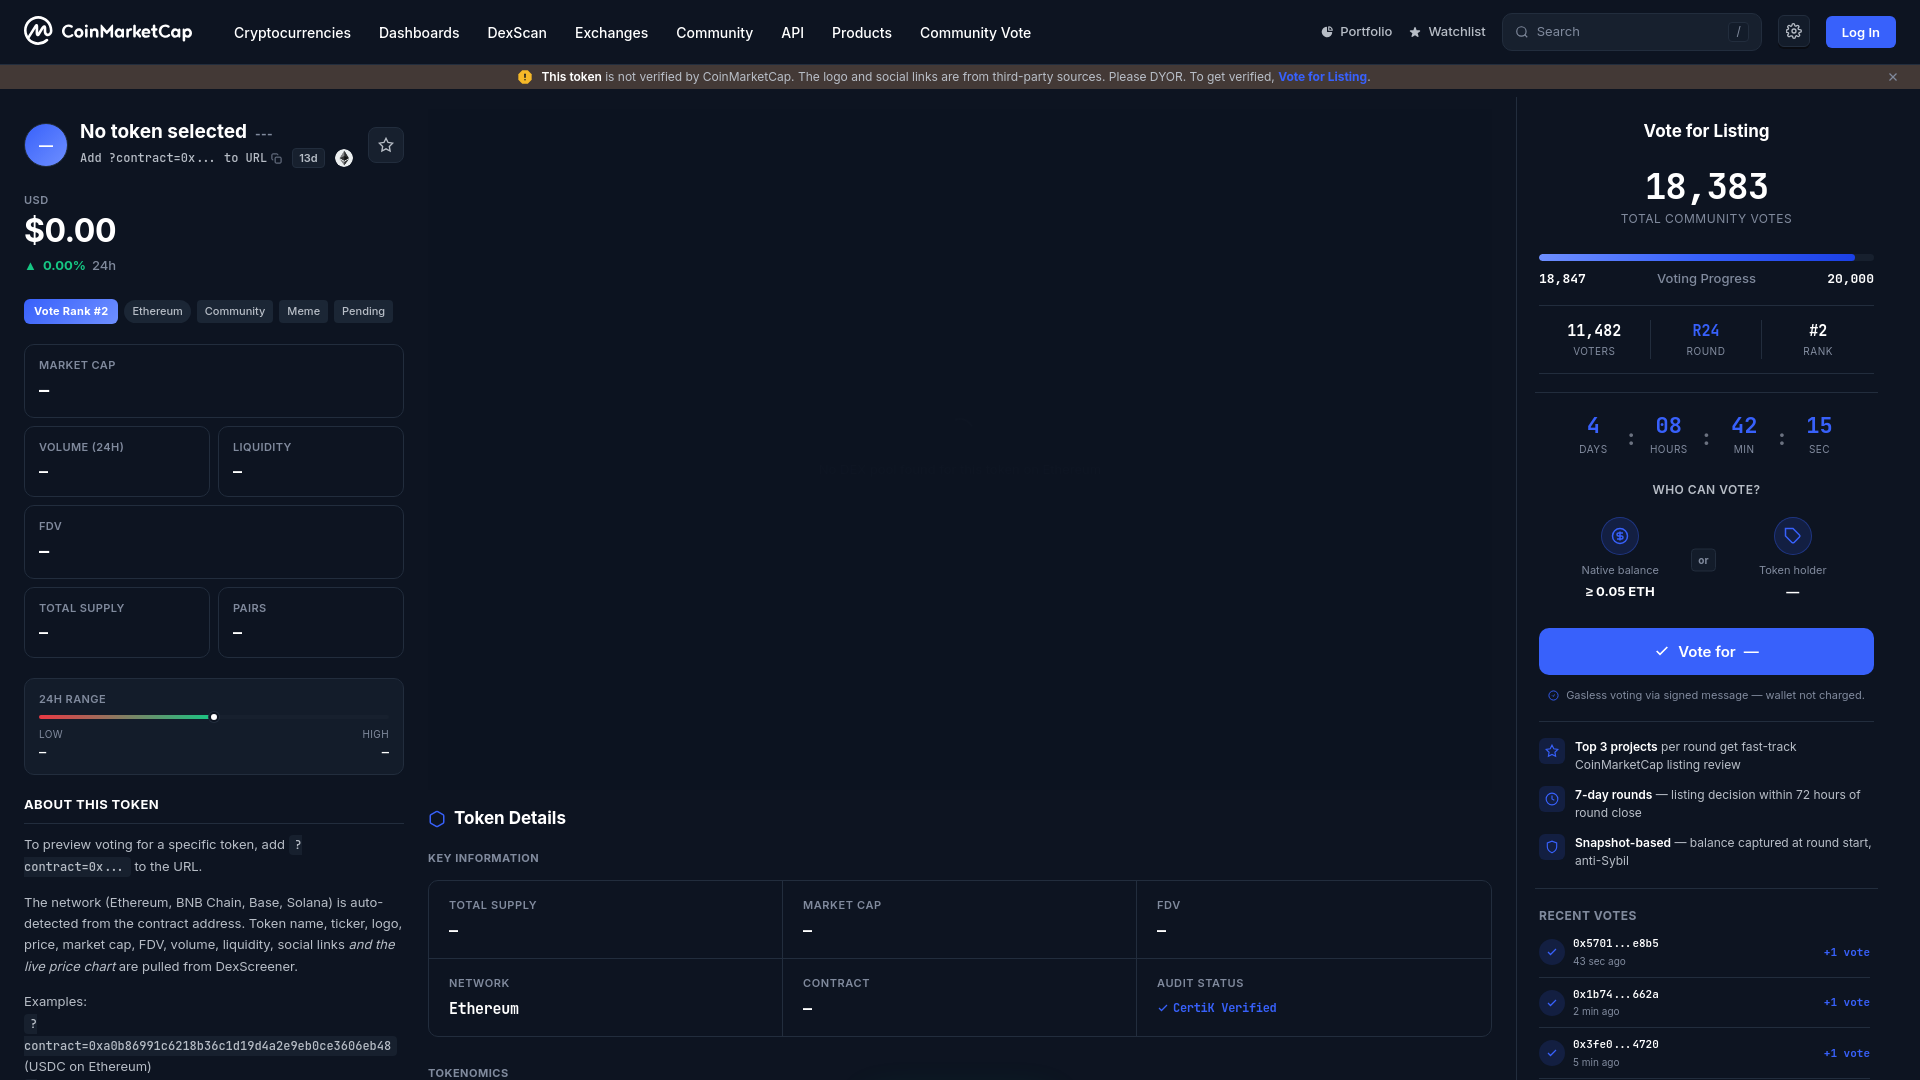Open Watchlist link
This screenshot has height=1080, width=1920.
[x=1447, y=32]
